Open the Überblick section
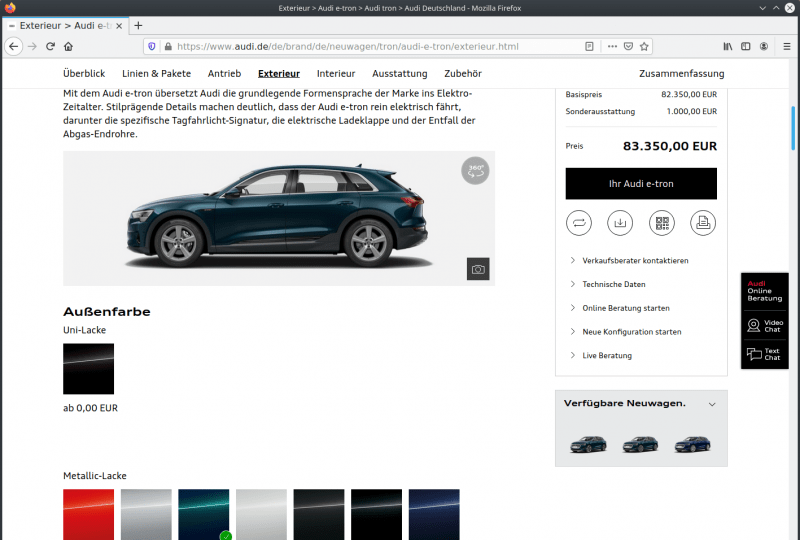This screenshot has width=800, height=540. point(84,73)
